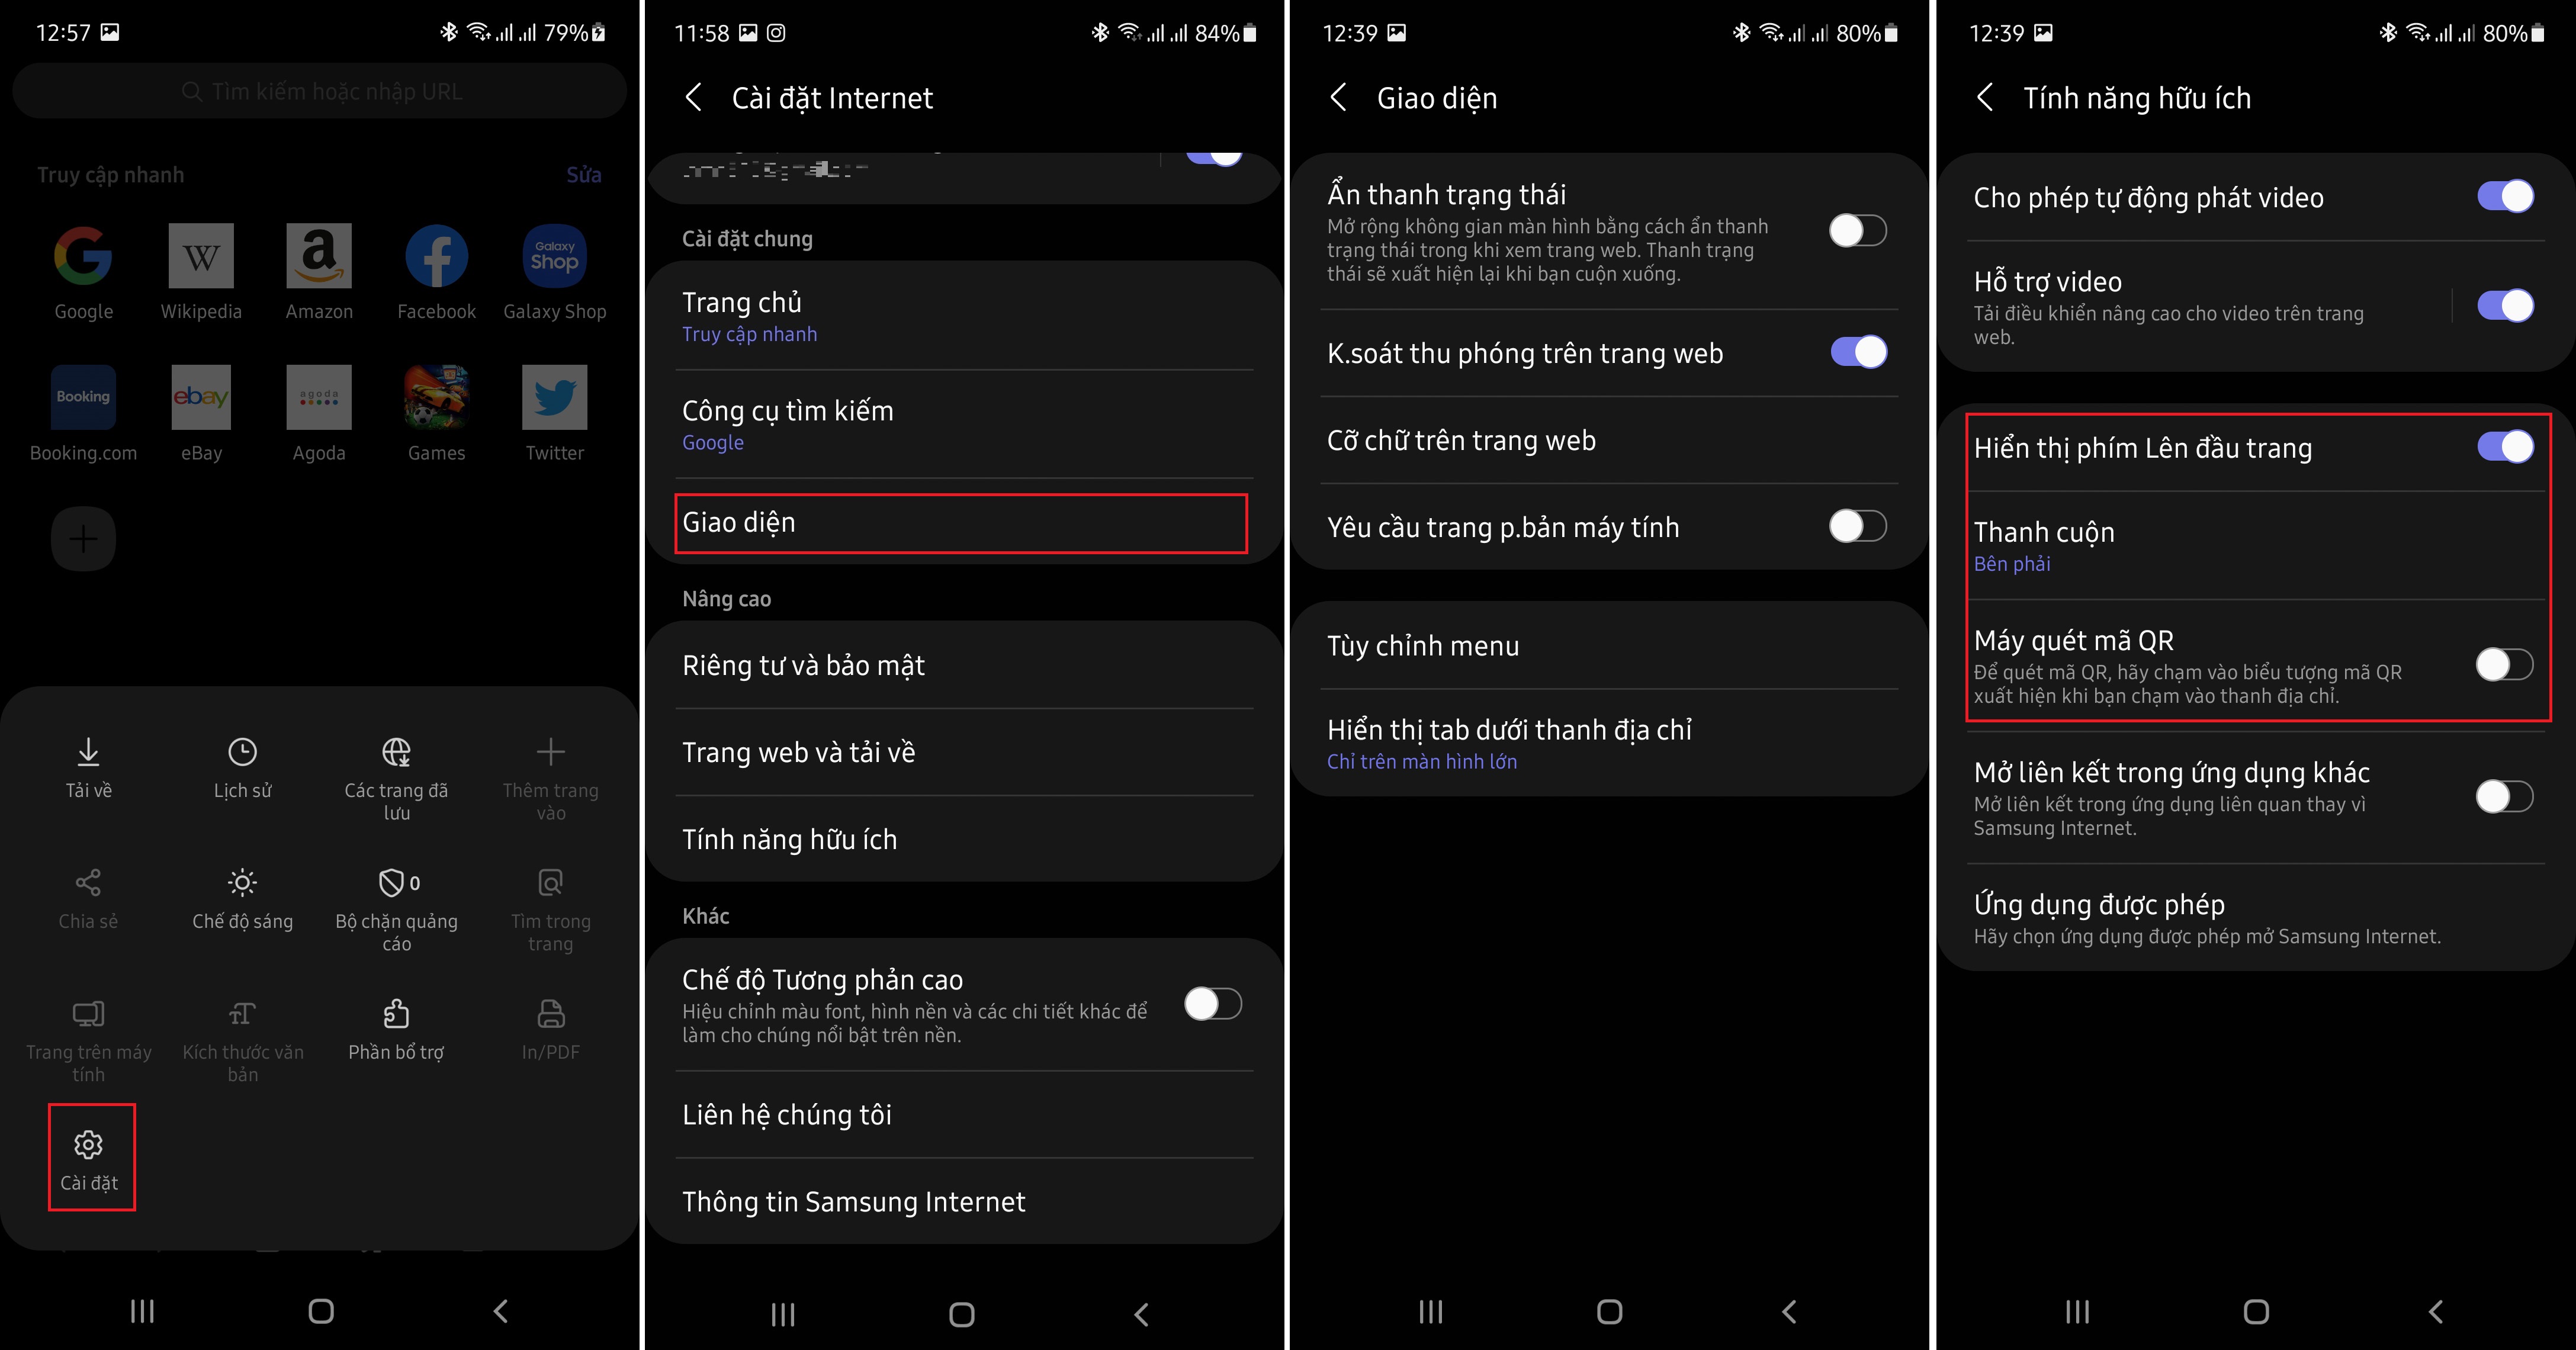Image resolution: width=2576 pixels, height=1350 pixels.
Task: Tap Truy cập nhanh link
Action: click(x=750, y=334)
